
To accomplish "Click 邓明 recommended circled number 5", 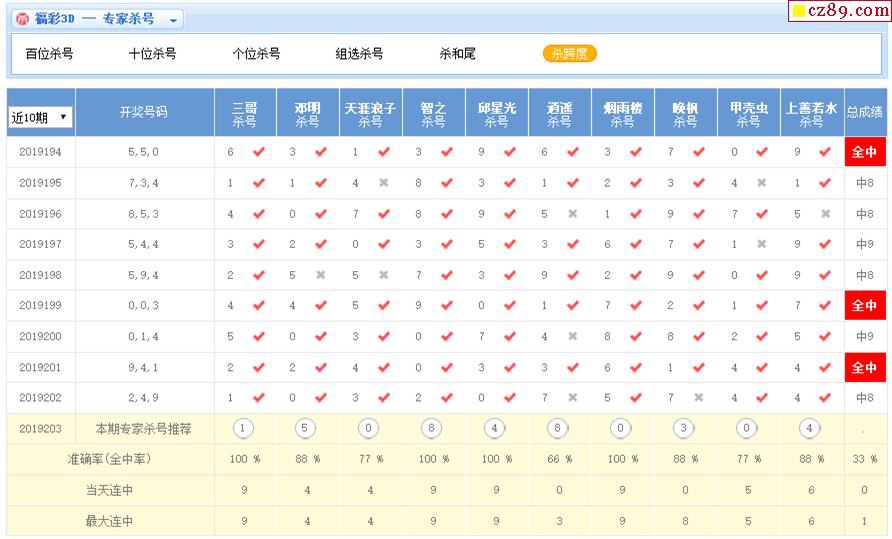I will tap(306, 428).
